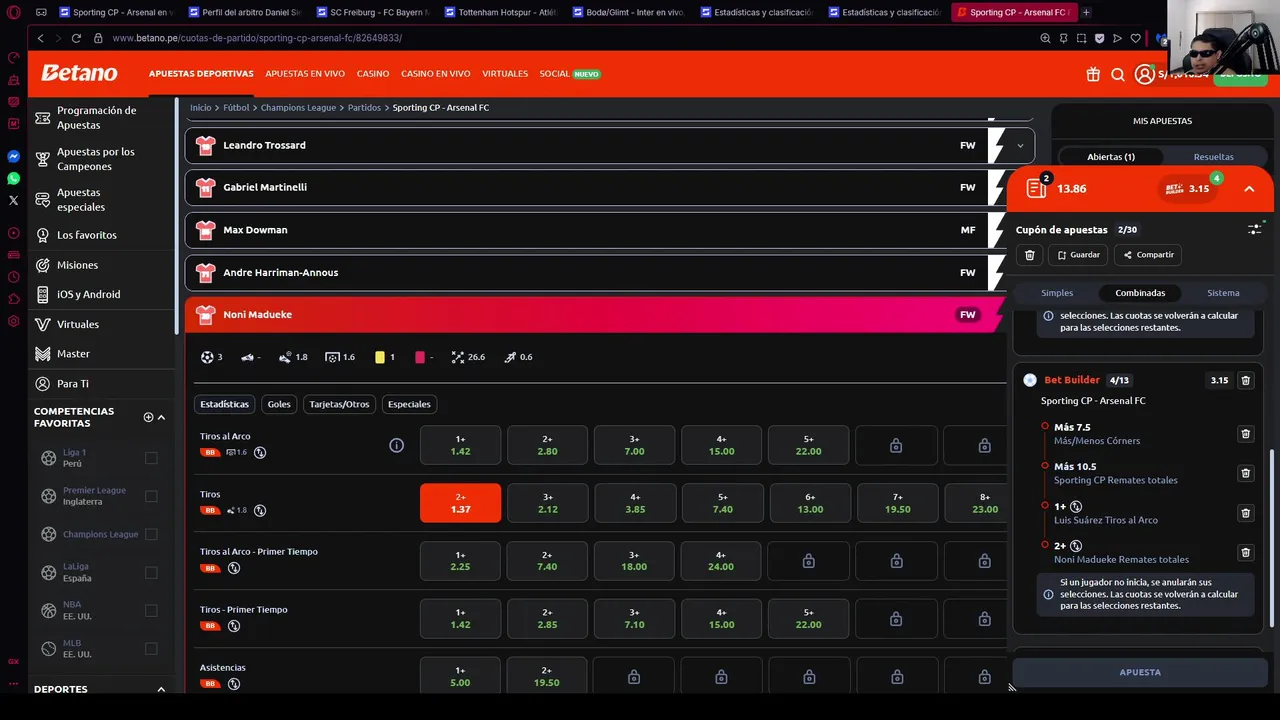Switch to the Resueltas bets tab
The image size is (1280, 720).
coord(1213,157)
